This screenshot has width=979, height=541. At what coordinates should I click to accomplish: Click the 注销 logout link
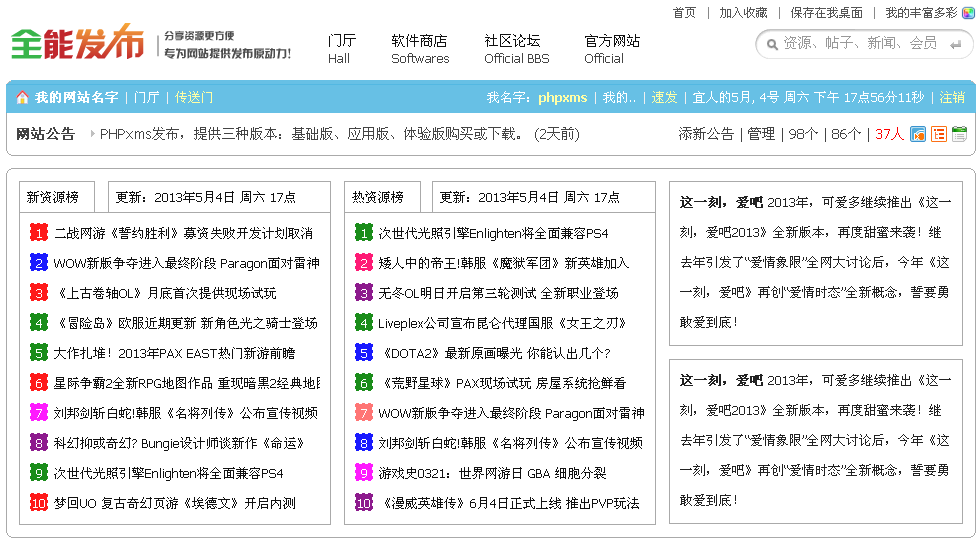(x=952, y=98)
